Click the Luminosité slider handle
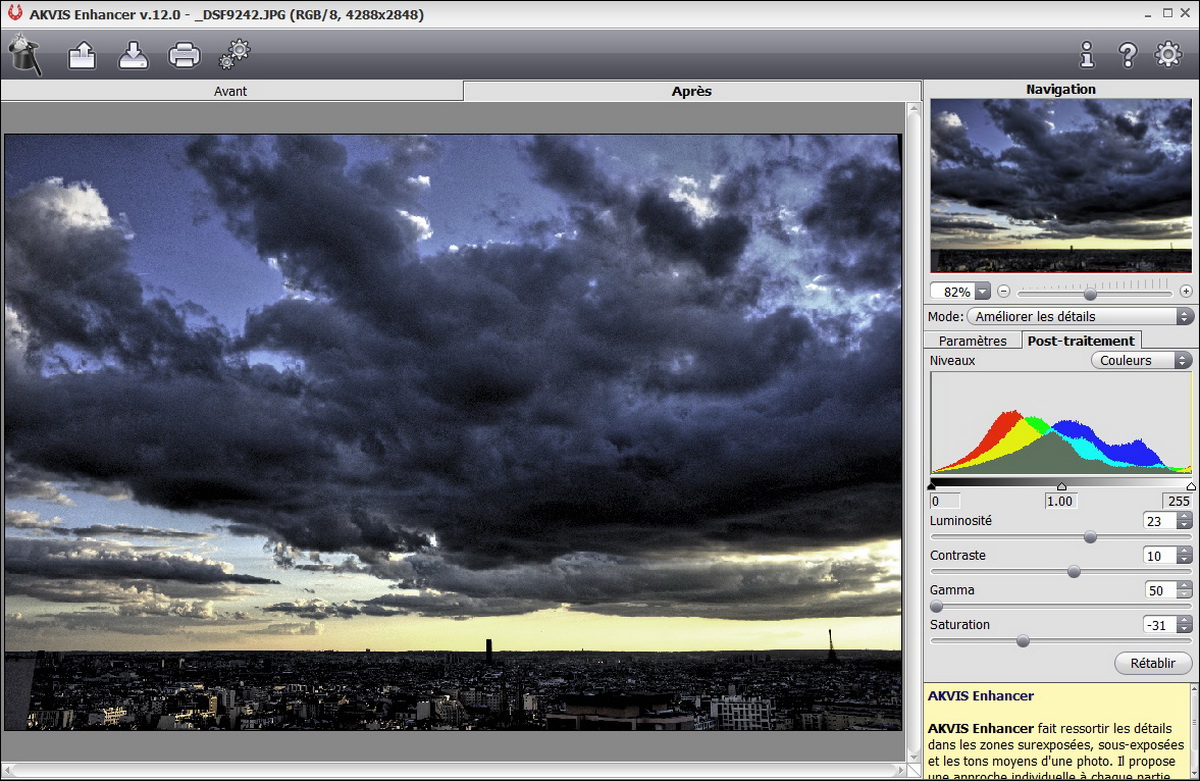 pos(1090,537)
